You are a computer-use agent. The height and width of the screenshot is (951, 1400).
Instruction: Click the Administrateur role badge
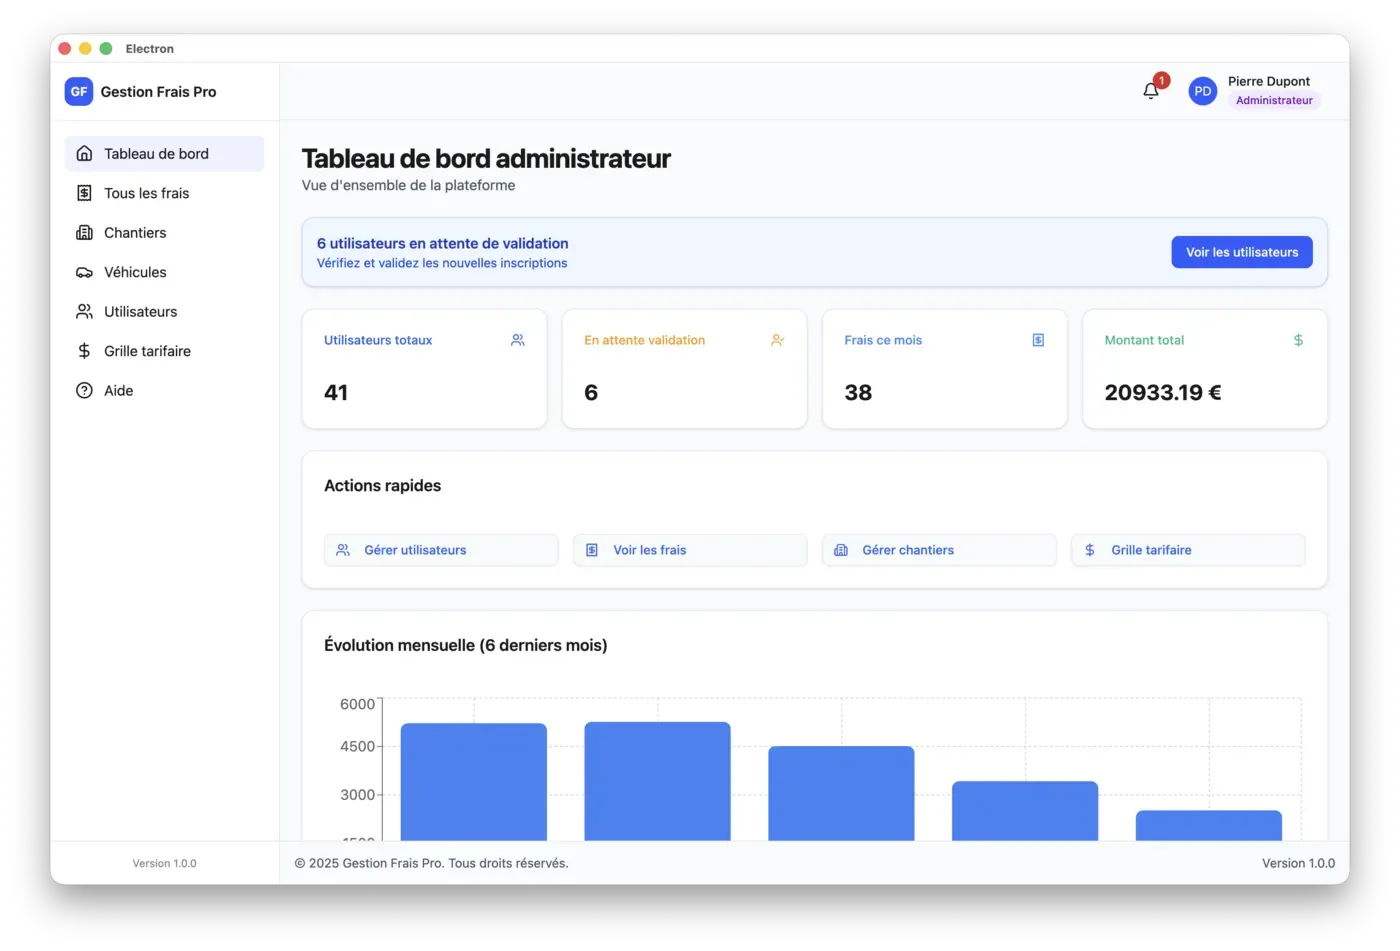(1274, 101)
